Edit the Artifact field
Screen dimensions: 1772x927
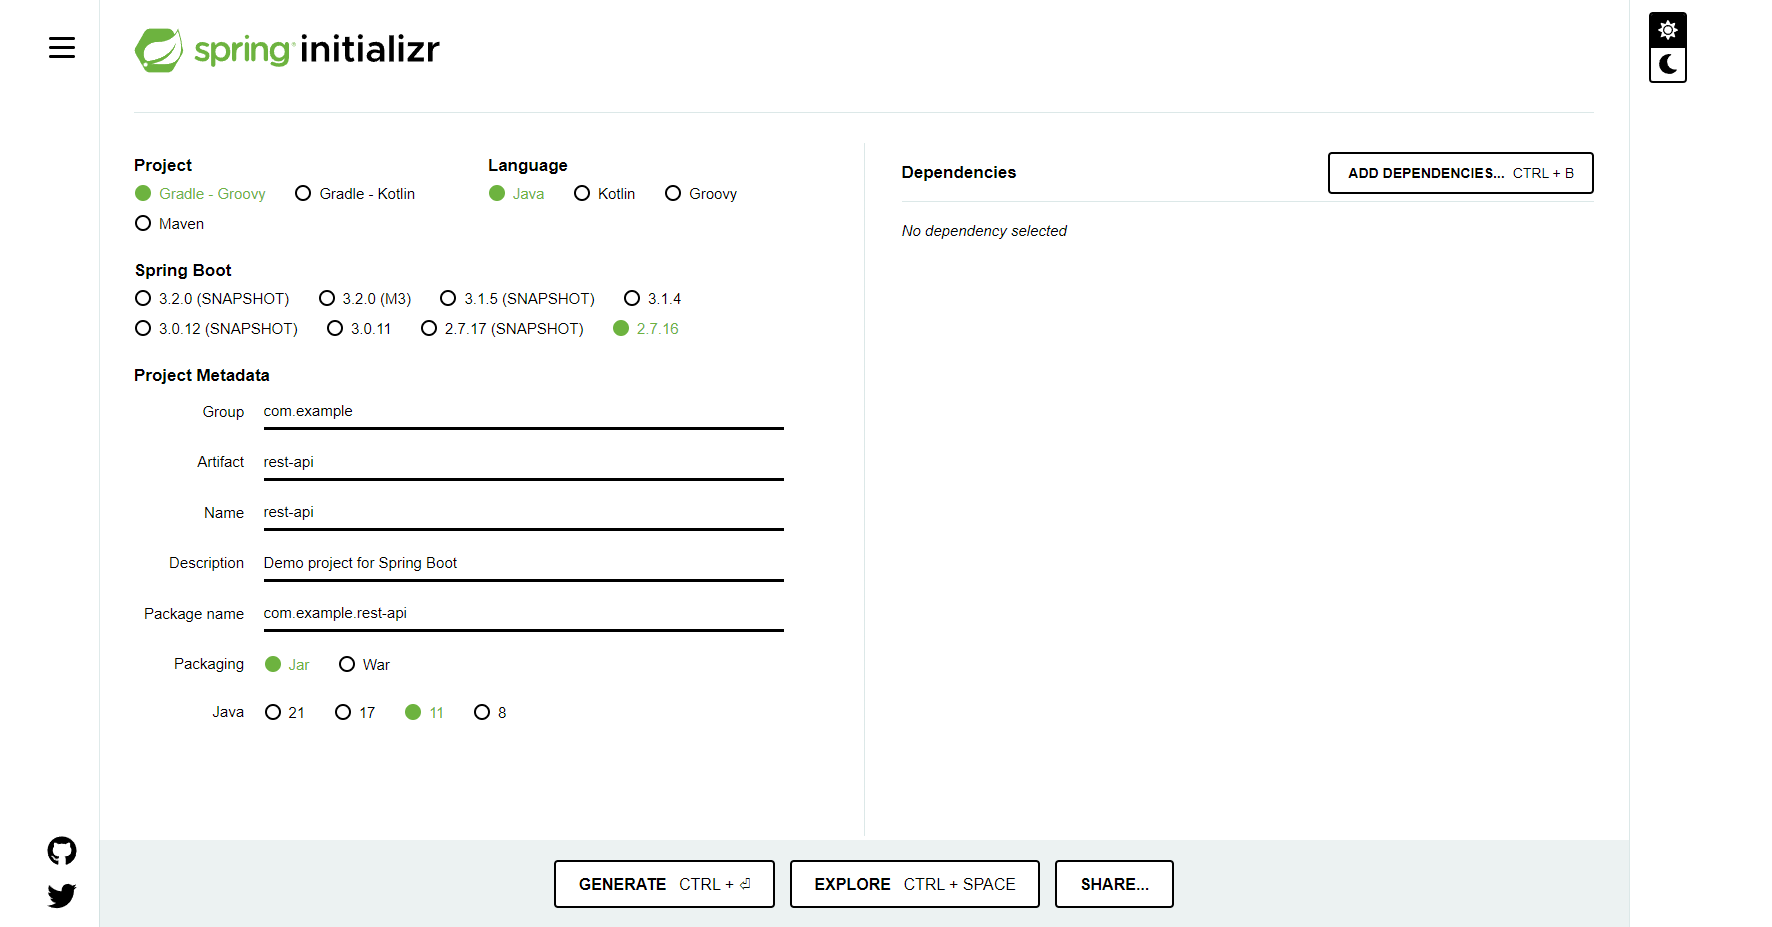pyautogui.click(x=524, y=463)
